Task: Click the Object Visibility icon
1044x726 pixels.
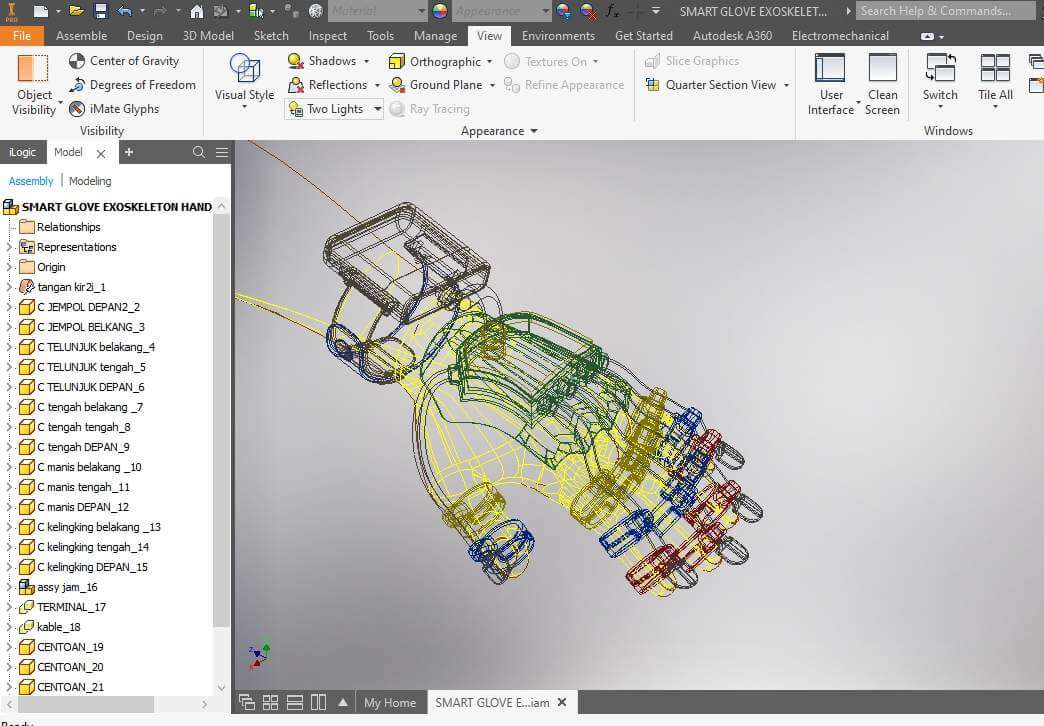Action: 33,70
